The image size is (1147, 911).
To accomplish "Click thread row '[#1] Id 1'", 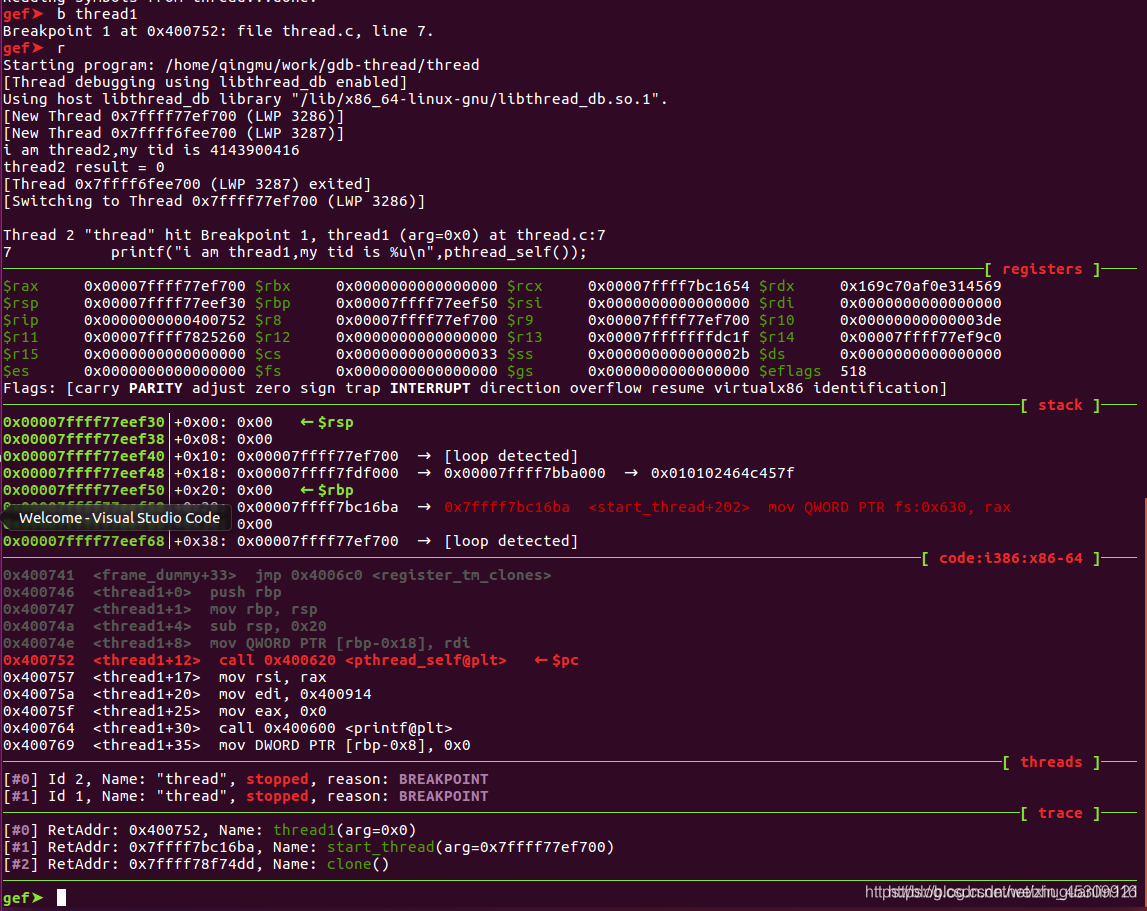I will pyautogui.click(x=246, y=796).
